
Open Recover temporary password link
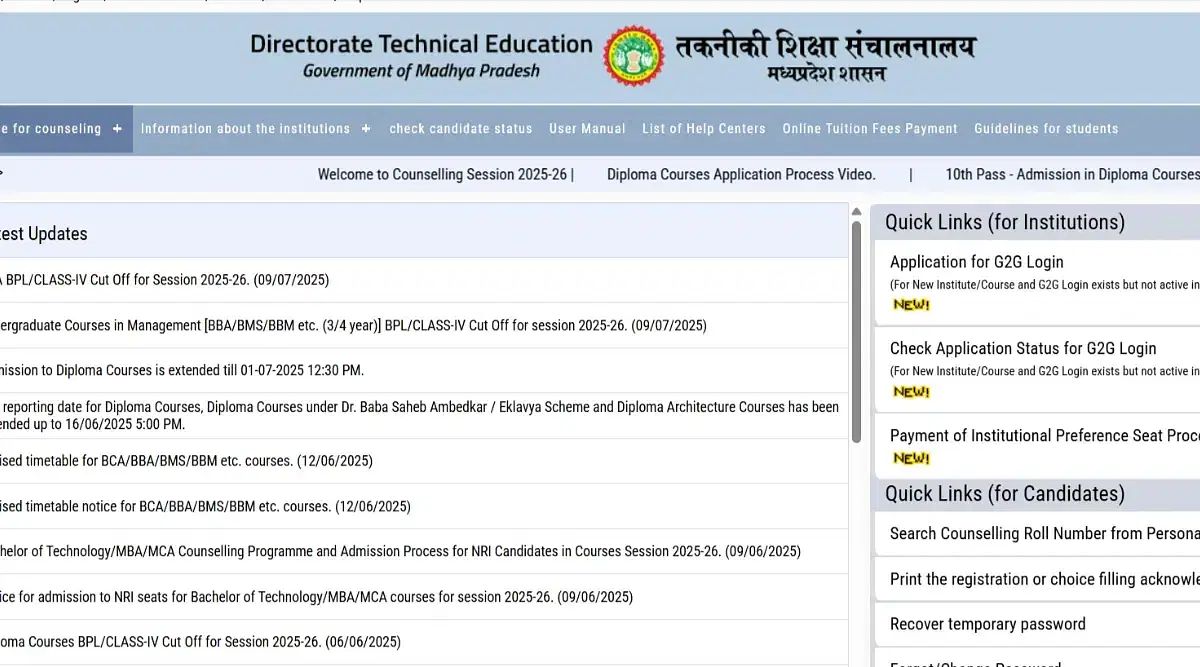click(x=988, y=624)
